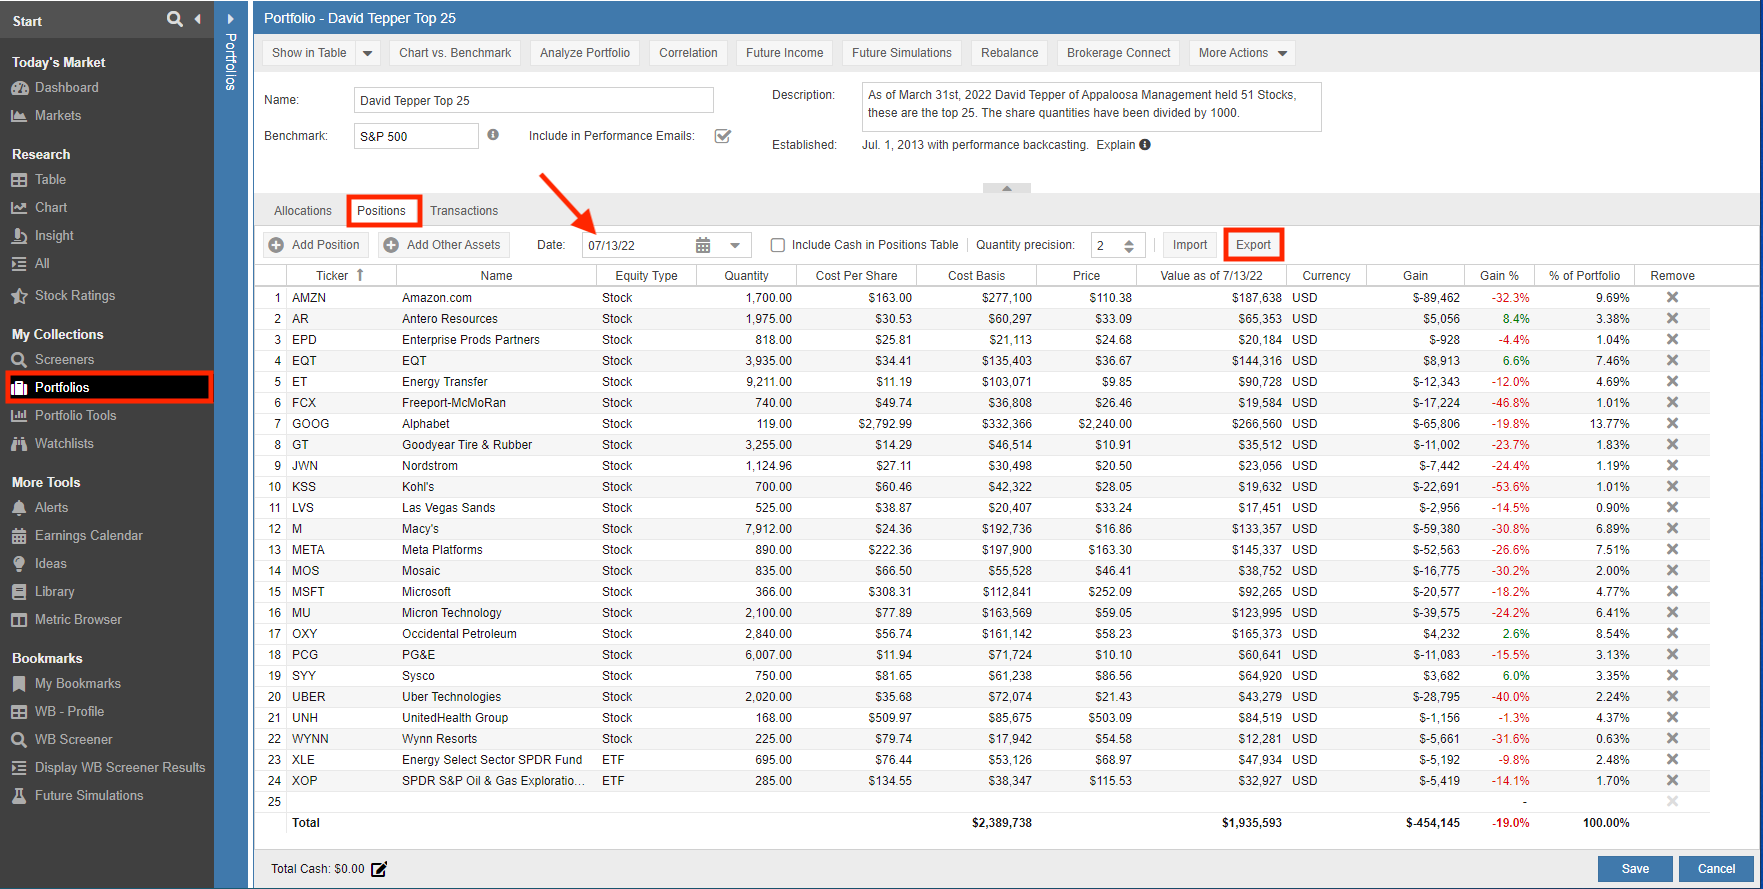Open Portfolios in My Collections

pos(109,388)
